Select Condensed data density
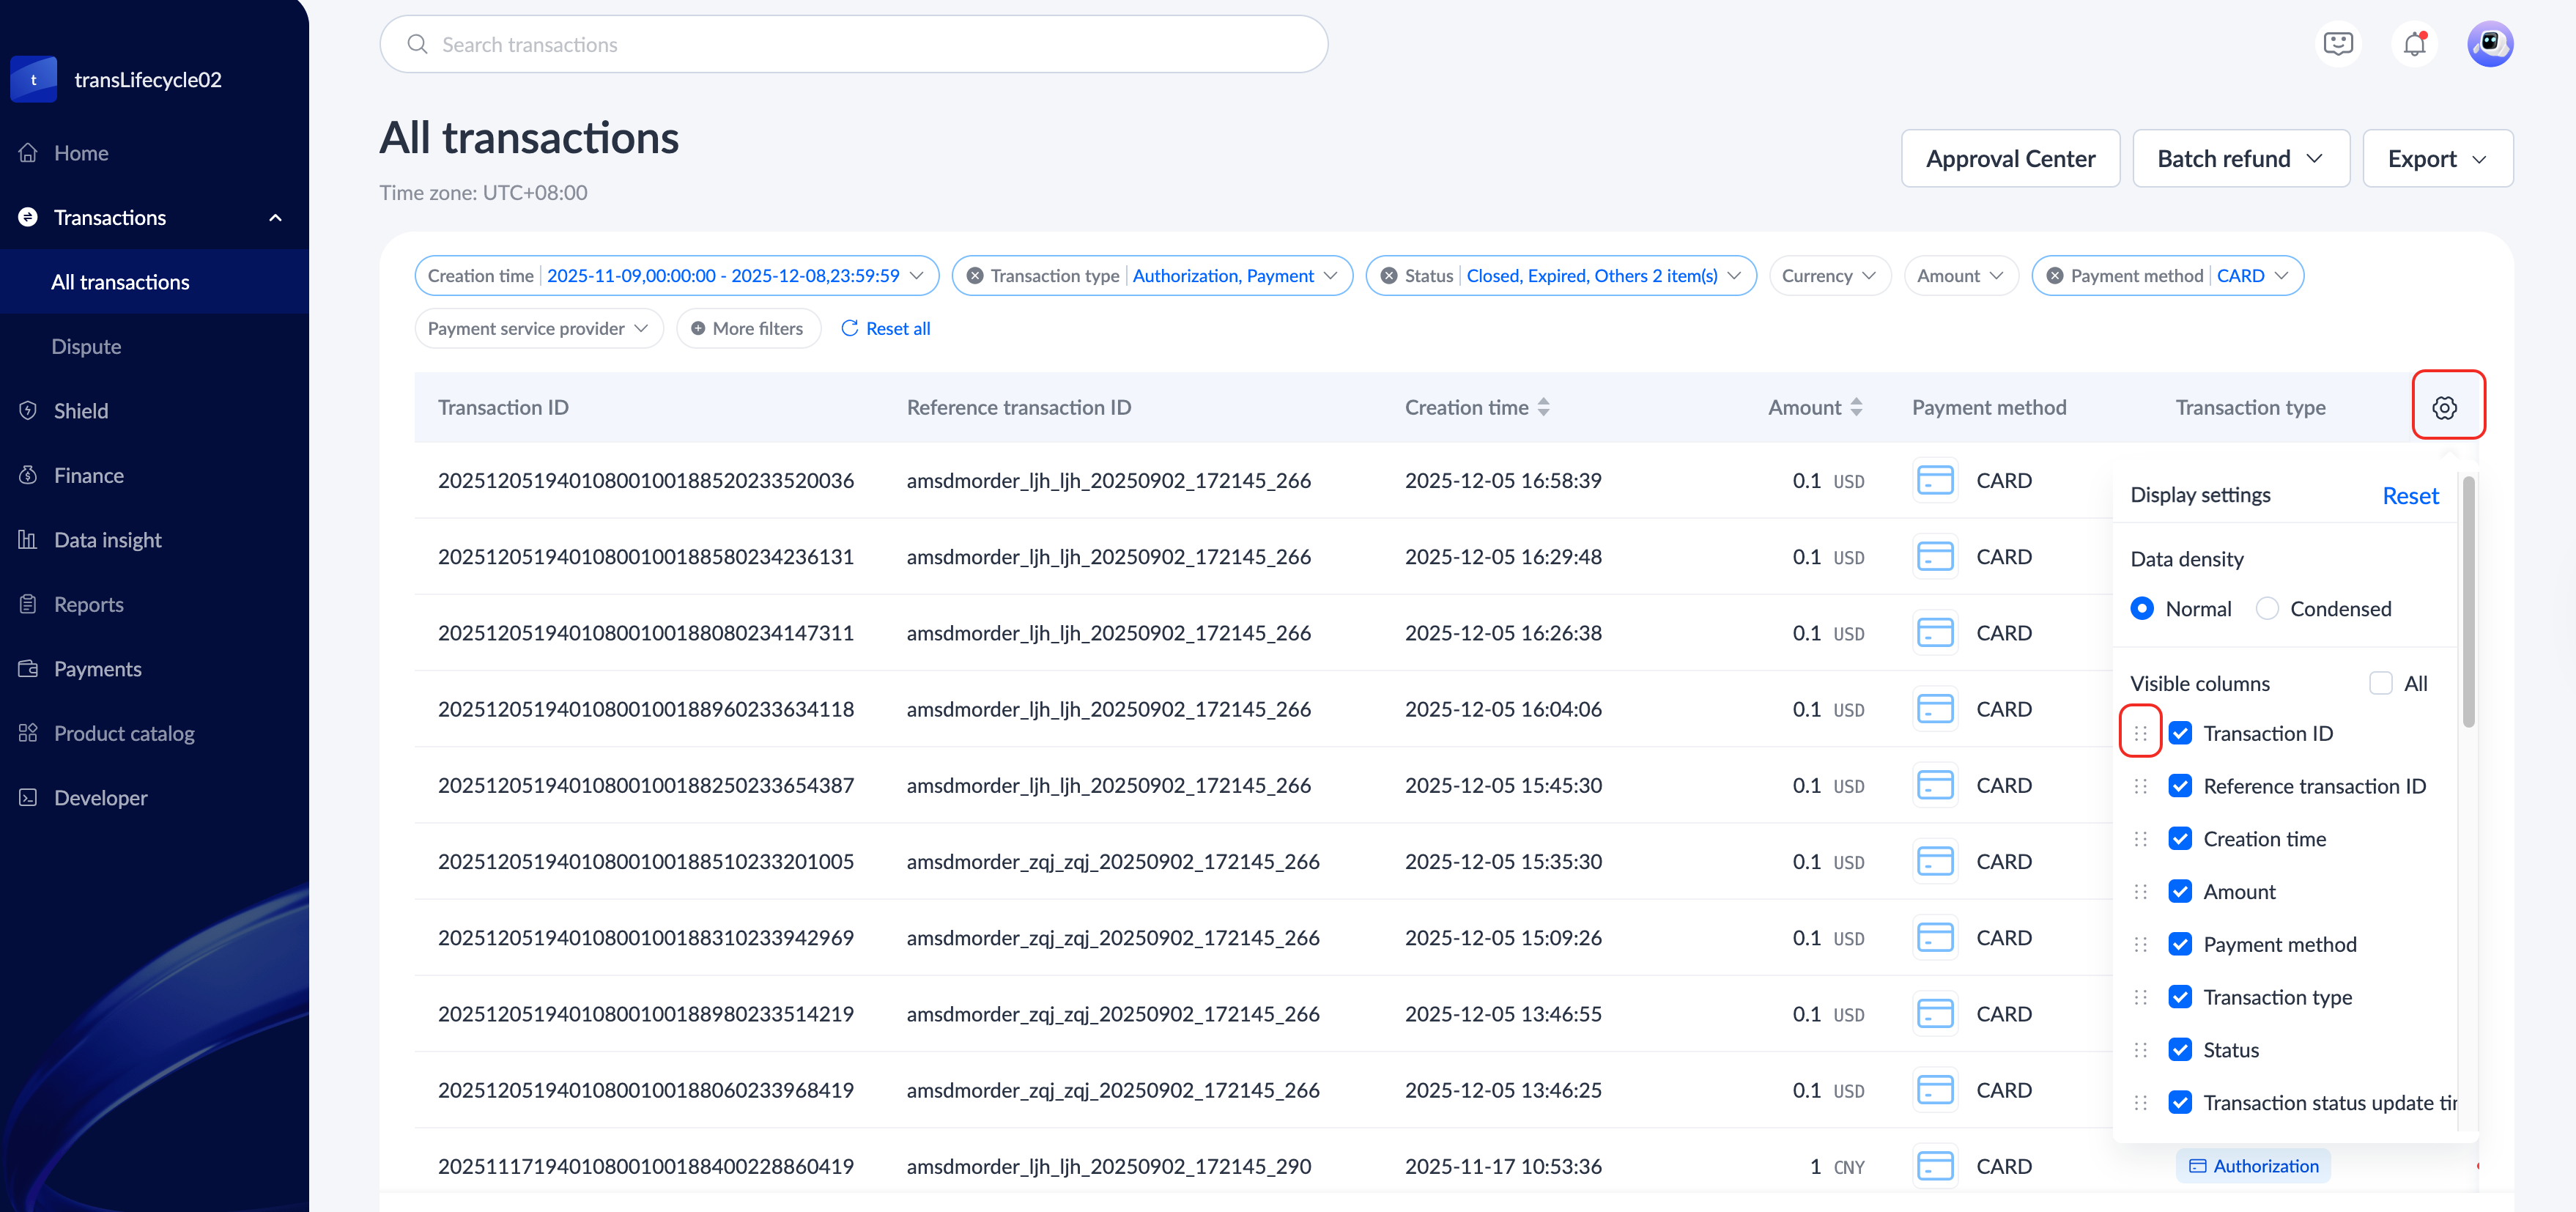The image size is (2576, 1212). (2267, 609)
